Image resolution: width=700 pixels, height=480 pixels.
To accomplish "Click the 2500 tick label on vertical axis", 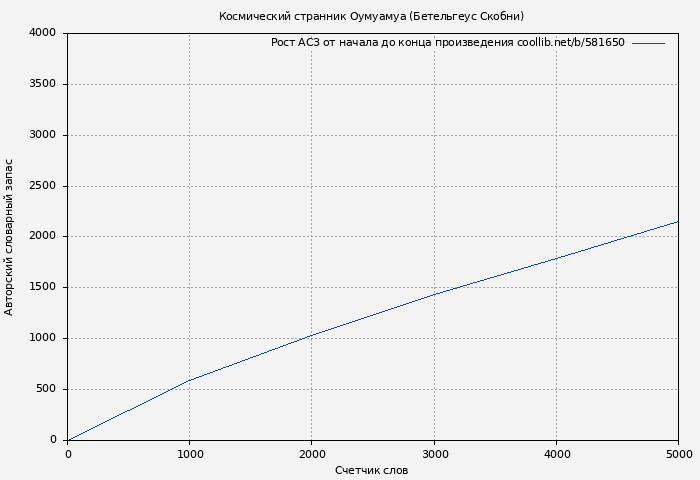I will tap(43, 186).
